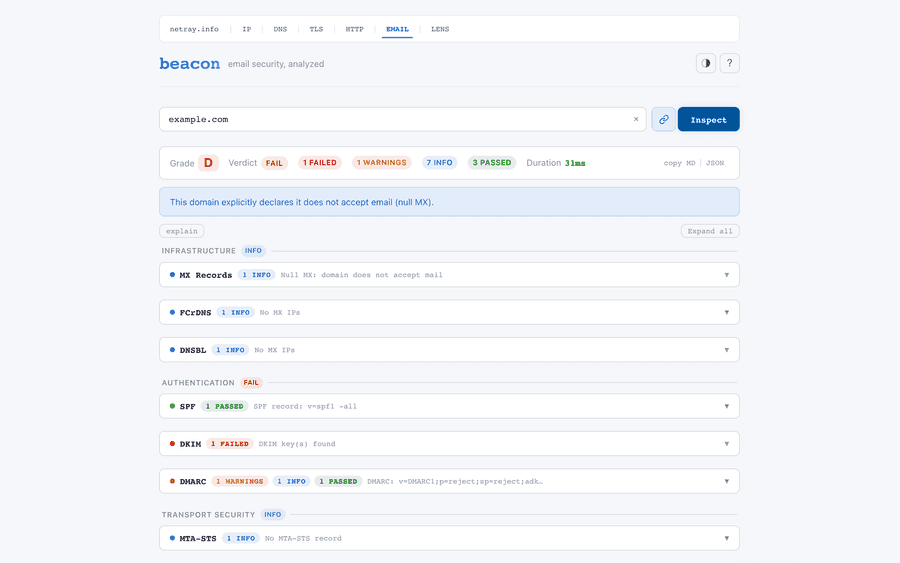900x563 pixels.
Task: Toggle the dark/light theme icon
Action: [x=706, y=63]
